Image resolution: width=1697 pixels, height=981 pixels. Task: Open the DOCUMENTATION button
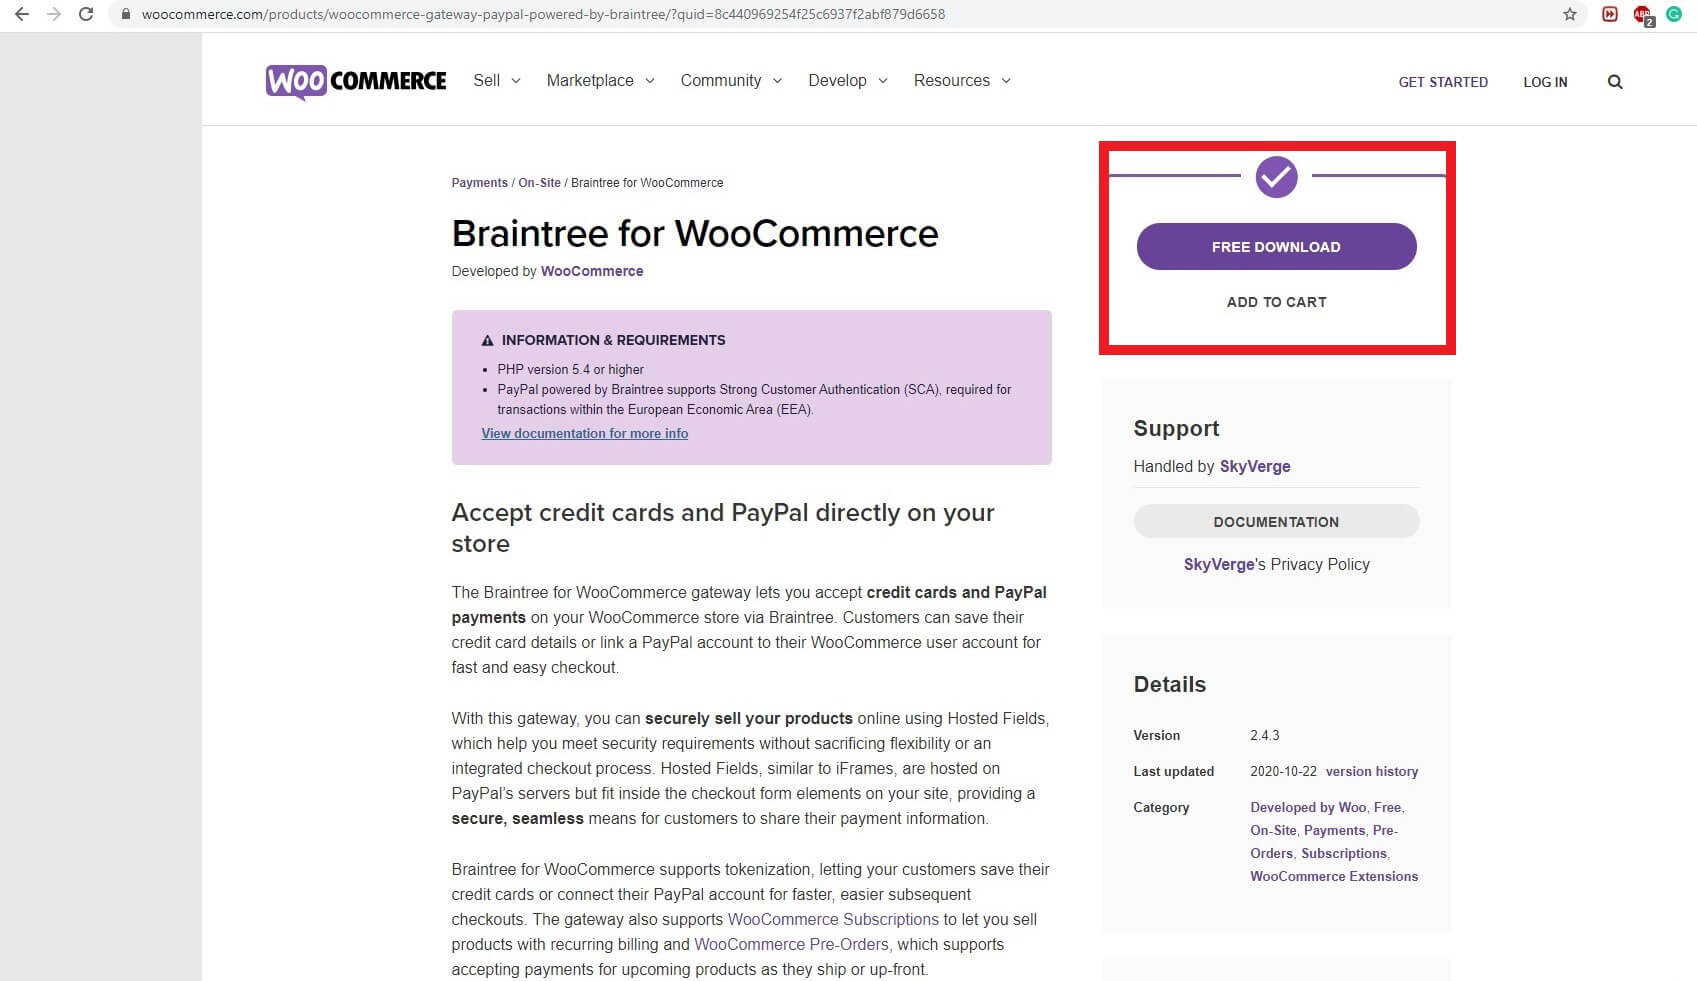pyautogui.click(x=1276, y=521)
